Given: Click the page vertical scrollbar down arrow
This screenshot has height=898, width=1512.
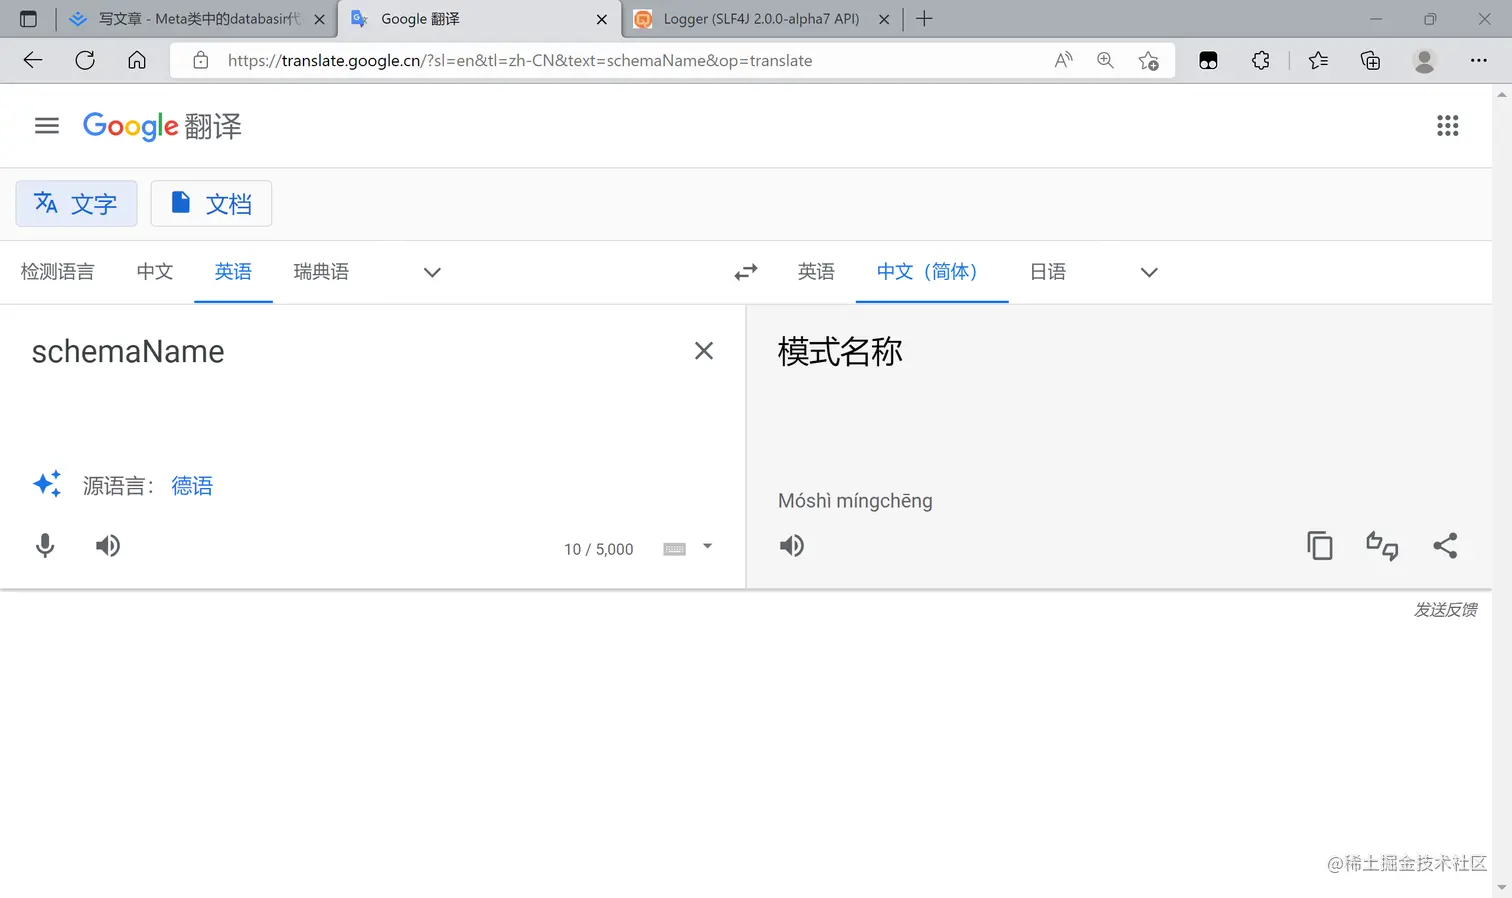Looking at the screenshot, I should [1501, 888].
